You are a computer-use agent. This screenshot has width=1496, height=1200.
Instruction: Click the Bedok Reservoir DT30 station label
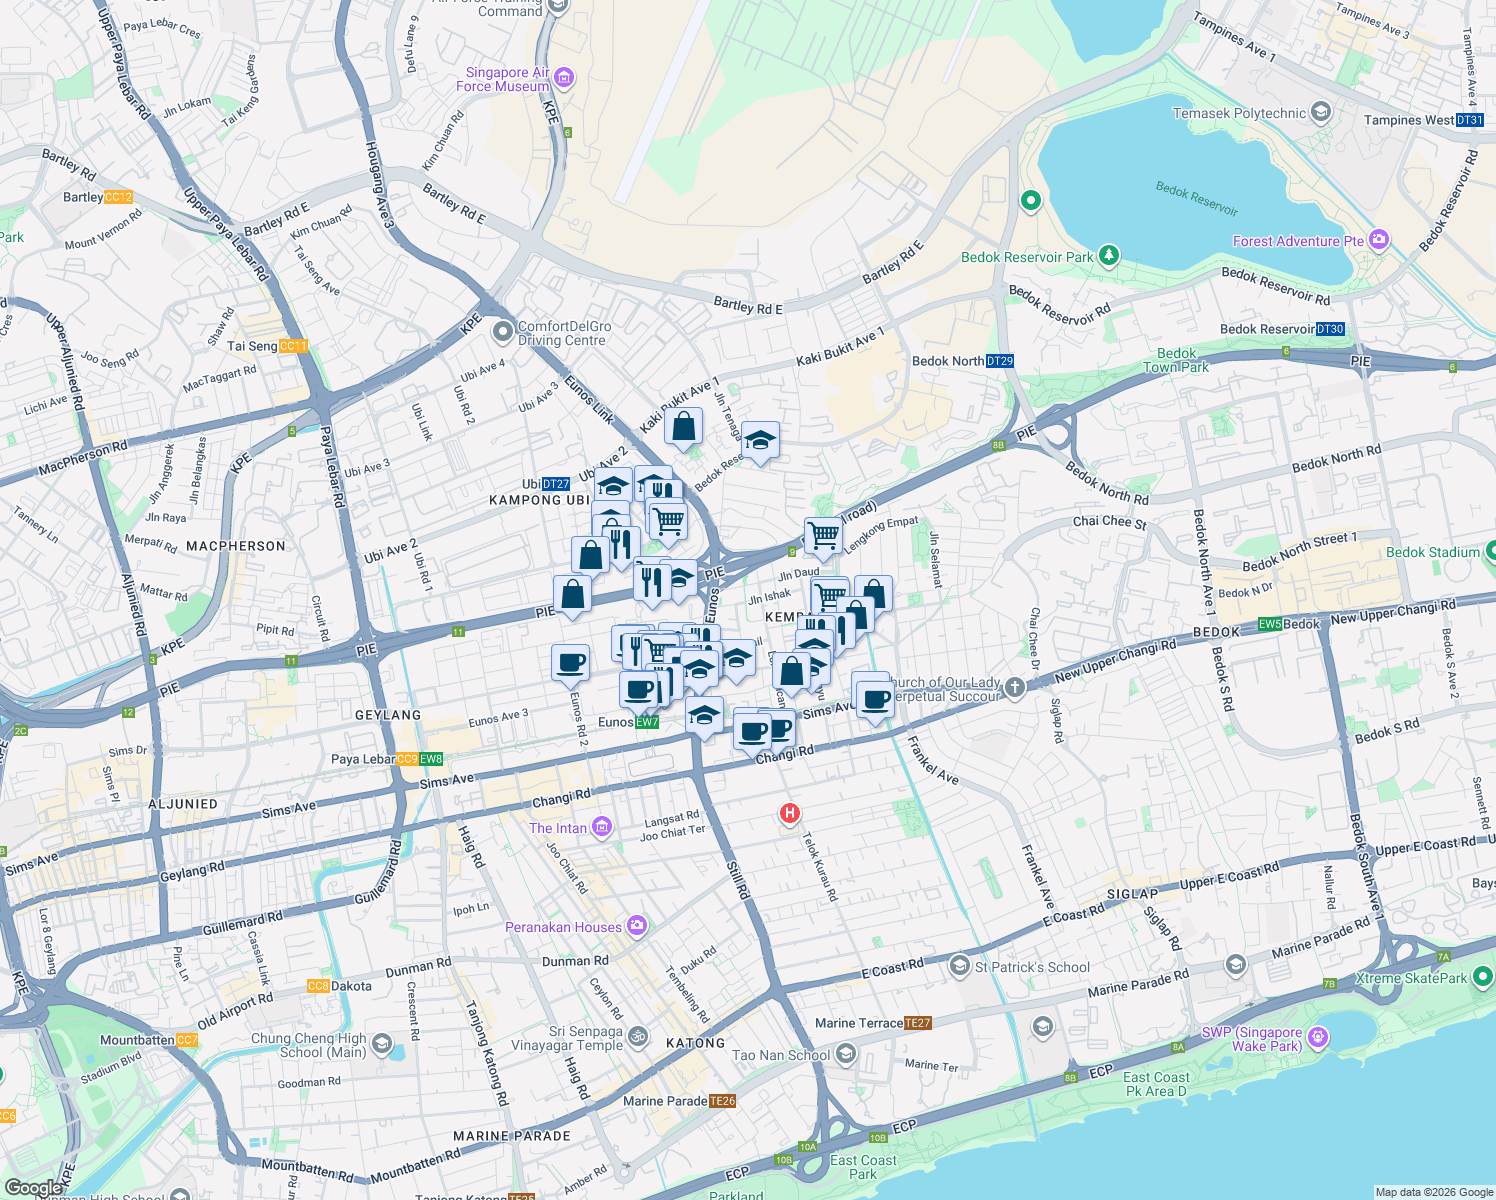(1283, 329)
